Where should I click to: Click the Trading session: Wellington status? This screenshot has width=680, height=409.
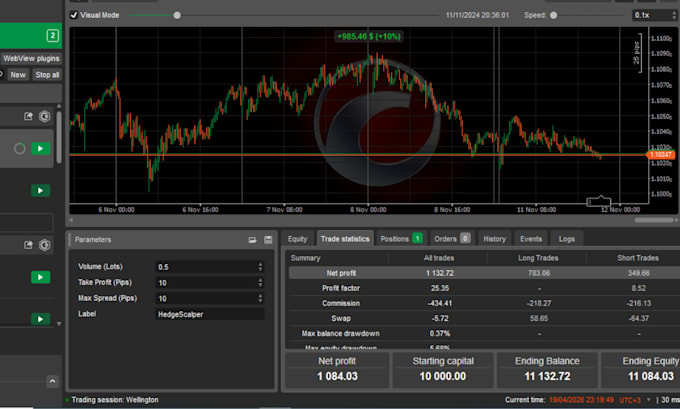(x=115, y=400)
